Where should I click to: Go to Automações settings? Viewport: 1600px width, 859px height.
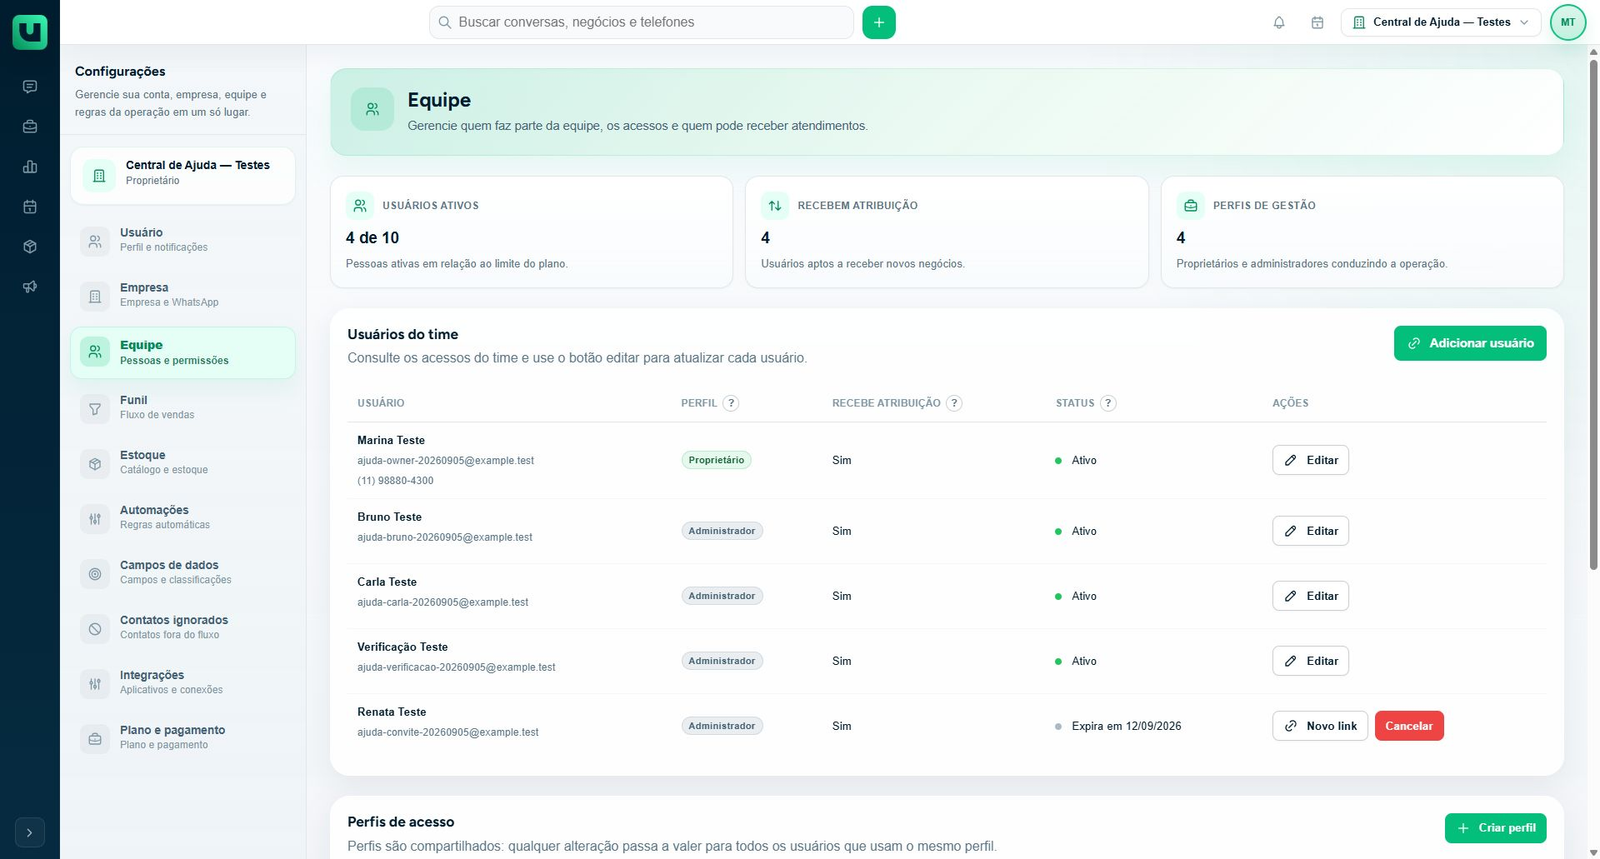183,517
